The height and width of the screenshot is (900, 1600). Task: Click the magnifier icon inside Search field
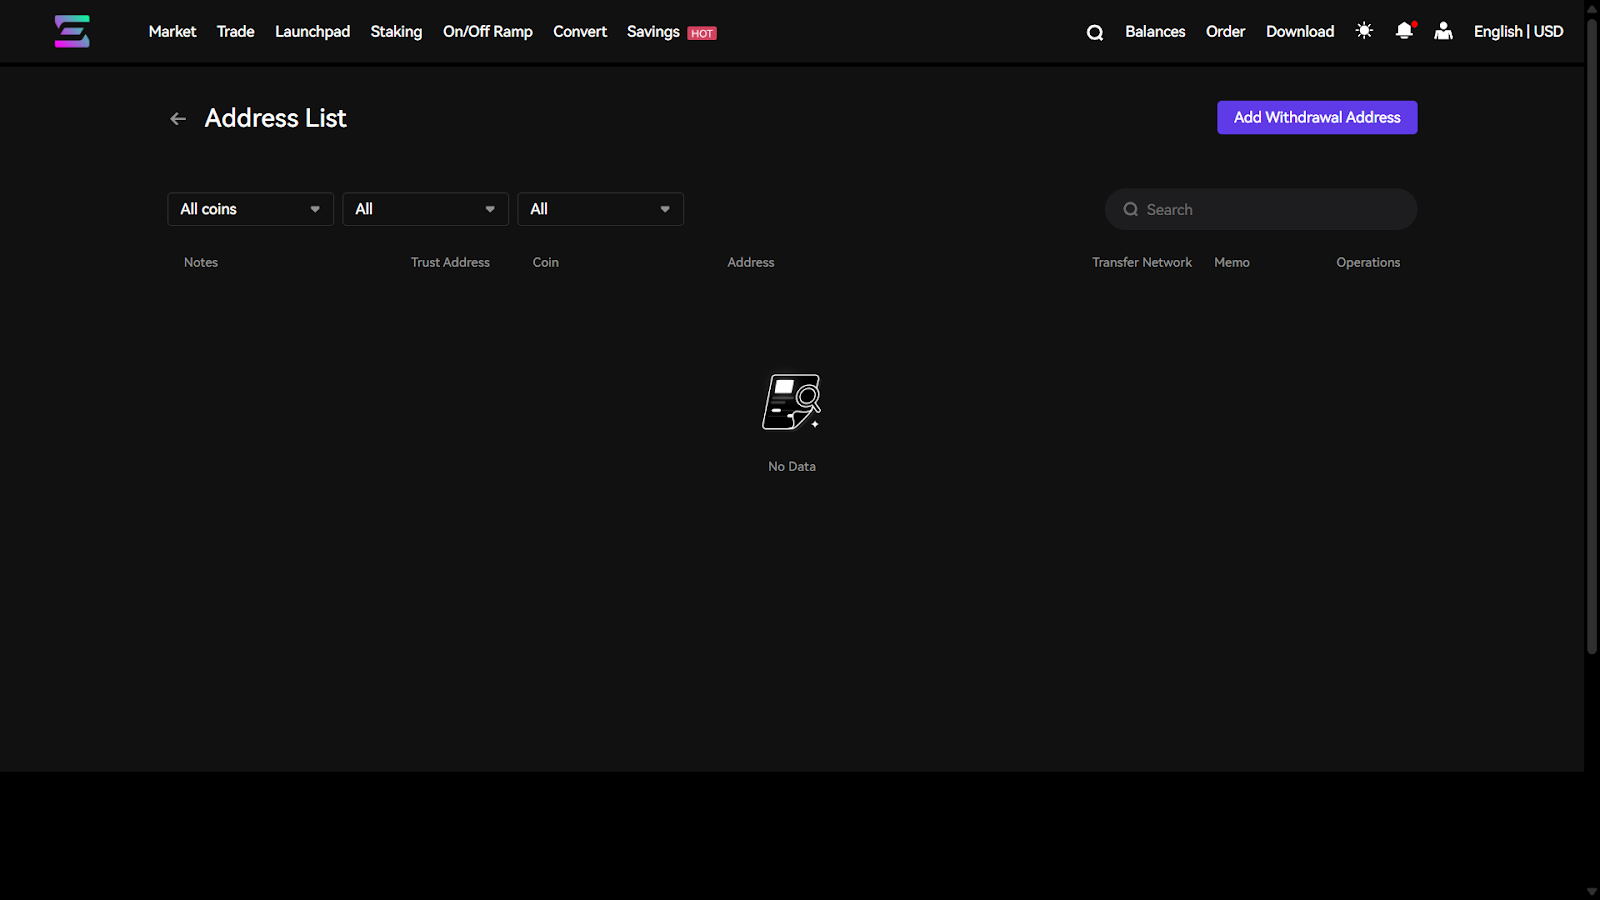pyautogui.click(x=1131, y=210)
